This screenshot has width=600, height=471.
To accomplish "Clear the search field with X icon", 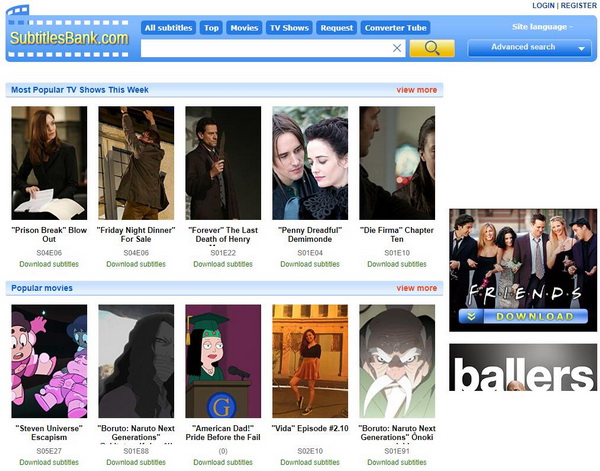I will tap(397, 48).
